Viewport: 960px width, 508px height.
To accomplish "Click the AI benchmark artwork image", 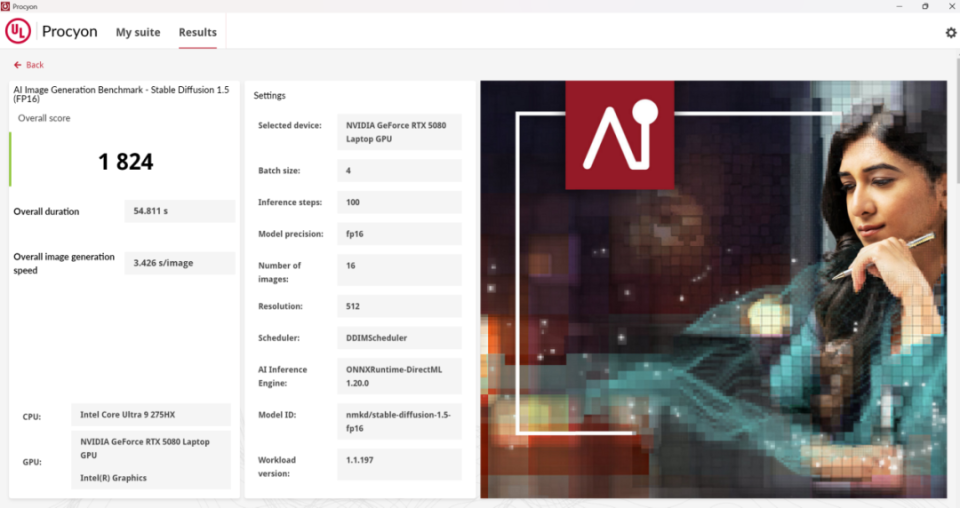I will (x=713, y=289).
